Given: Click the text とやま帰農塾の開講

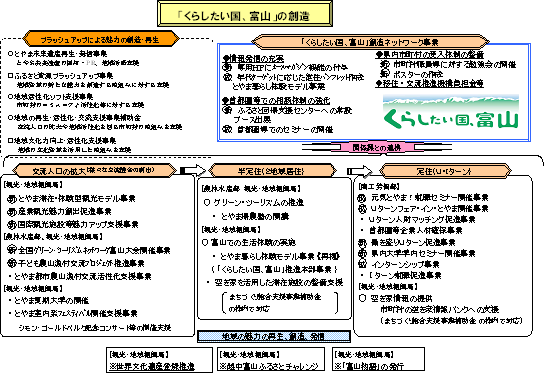Looking at the screenshot, I should 255,217.
